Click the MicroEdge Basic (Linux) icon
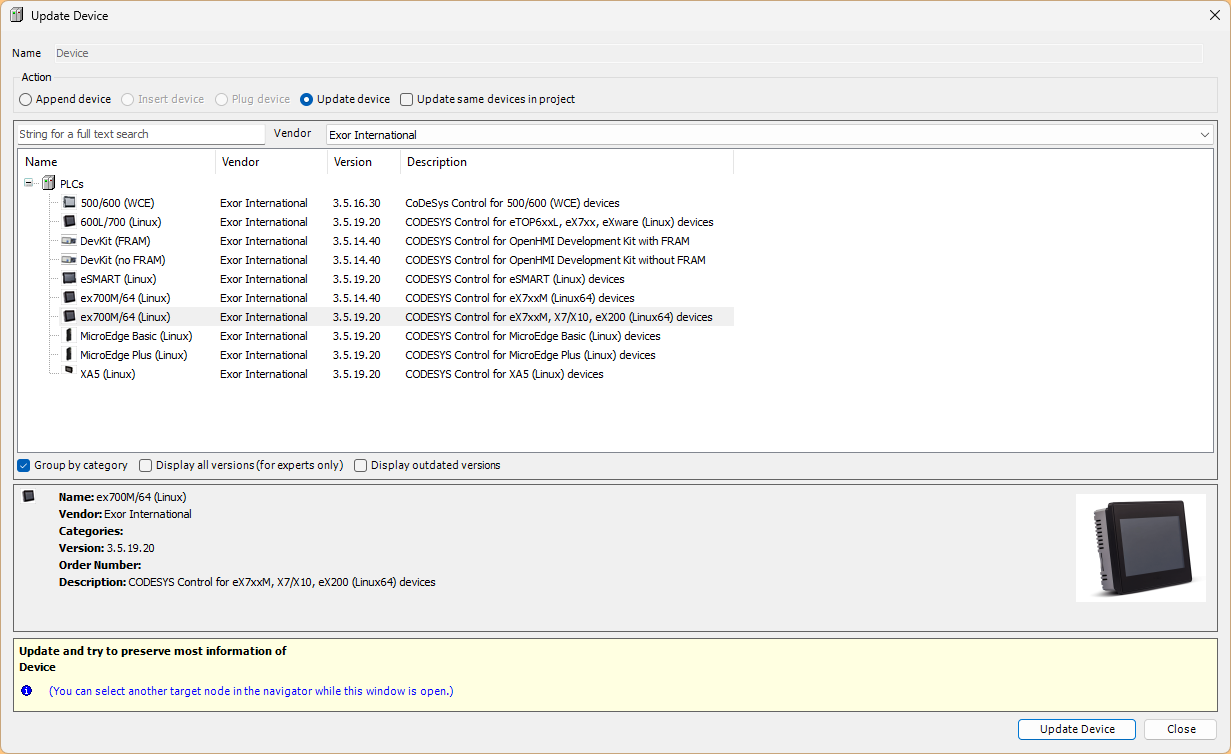Viewport: 1231px width, 754px height. (x=69, y=336)
